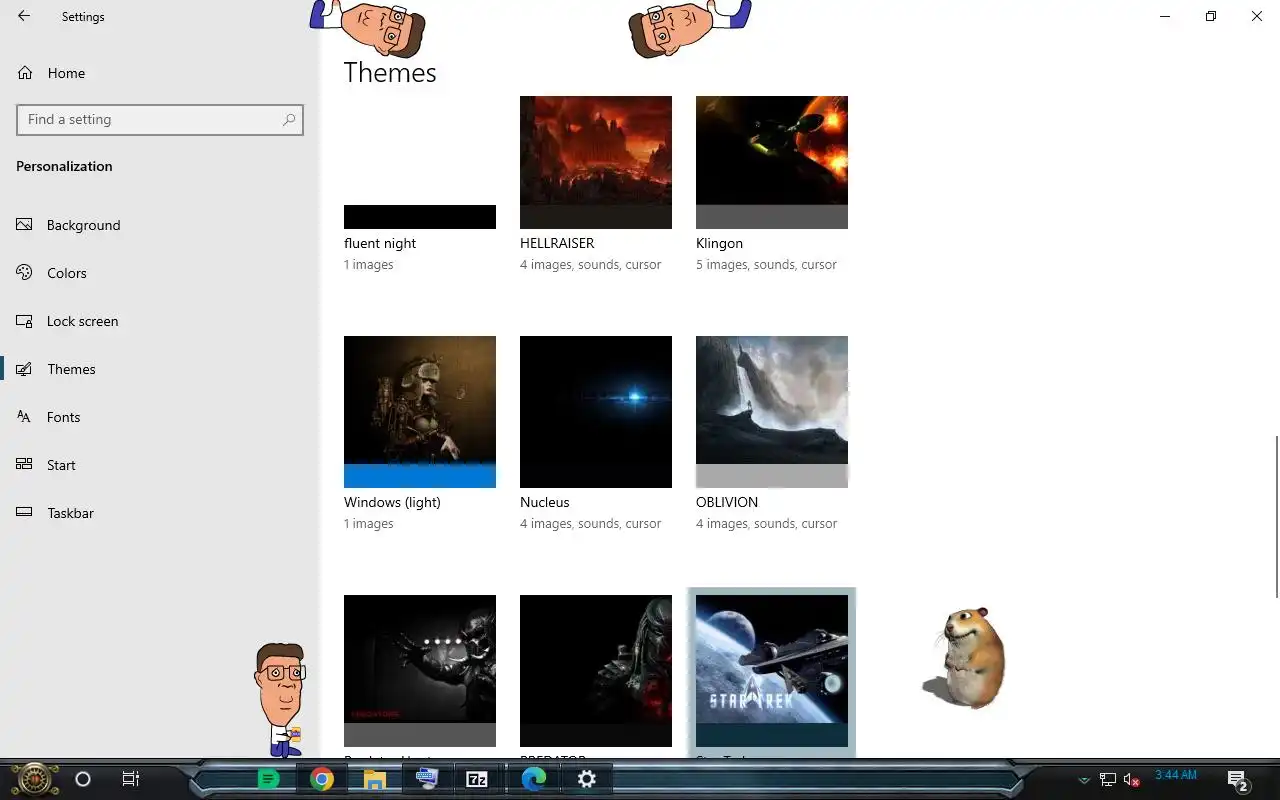Image resolution: width=1280 pixels, height=800 pixels.
Task: Open the computer monitor app on taskbar
Action: point(427,779)
